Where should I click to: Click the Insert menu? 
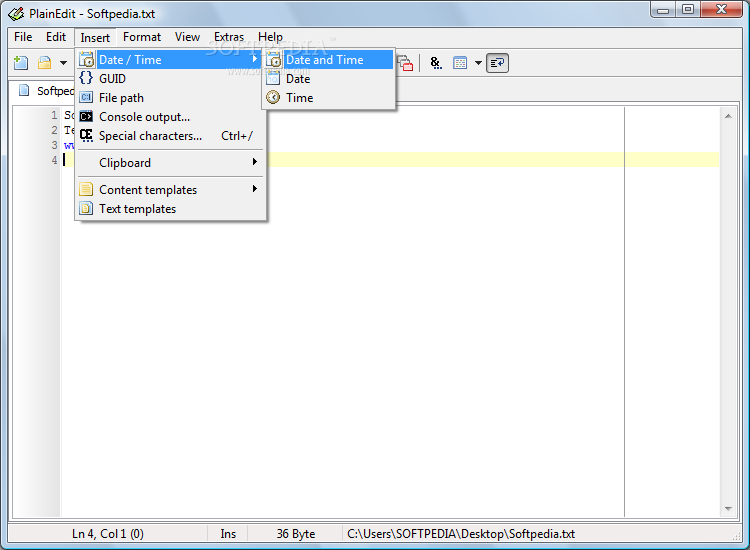pos(95,38)
